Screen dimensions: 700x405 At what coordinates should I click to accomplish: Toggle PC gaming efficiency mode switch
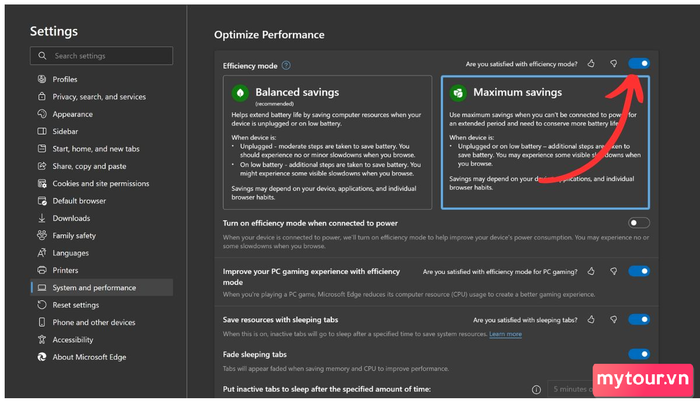coord(639,271)
